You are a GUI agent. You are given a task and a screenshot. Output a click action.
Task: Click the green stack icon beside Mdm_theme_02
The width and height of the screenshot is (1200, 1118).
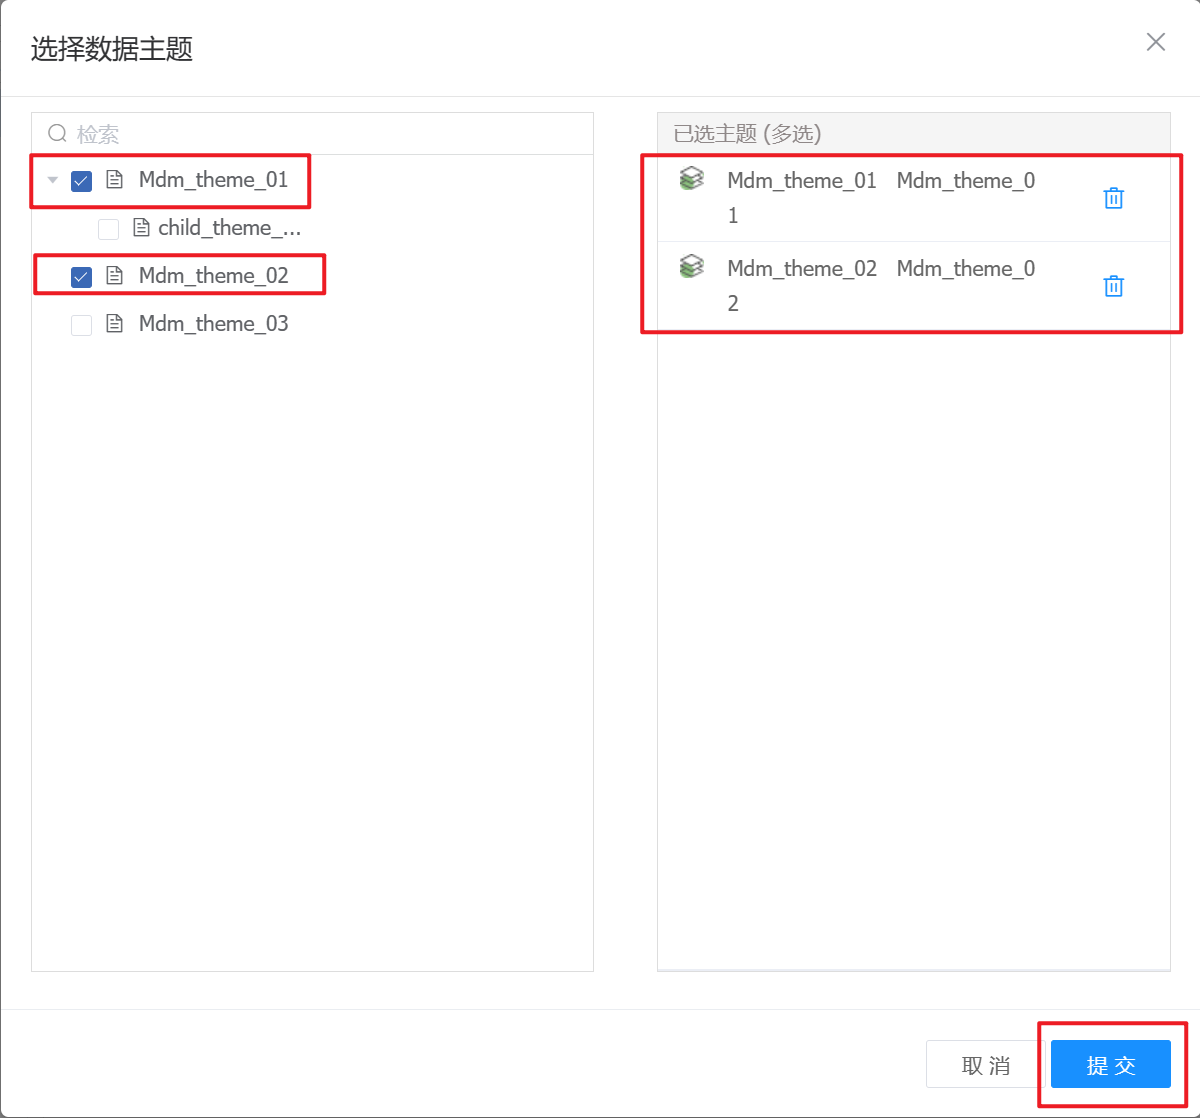point(691,267)
